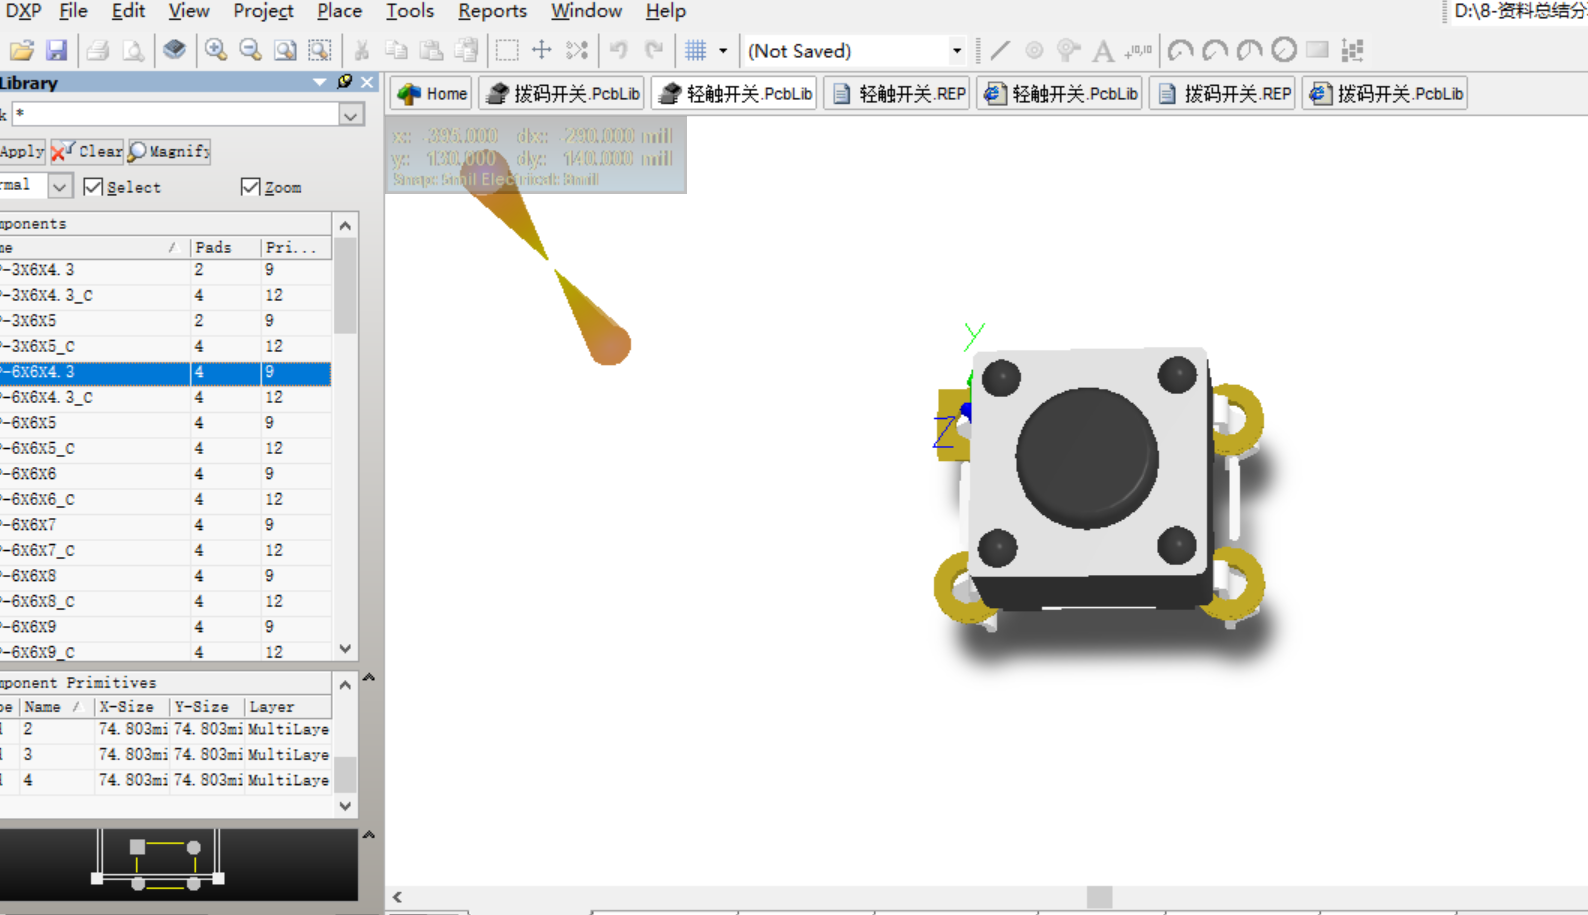
Task: Click the Copy icon in the toolbar
Action: coord(396,50)
